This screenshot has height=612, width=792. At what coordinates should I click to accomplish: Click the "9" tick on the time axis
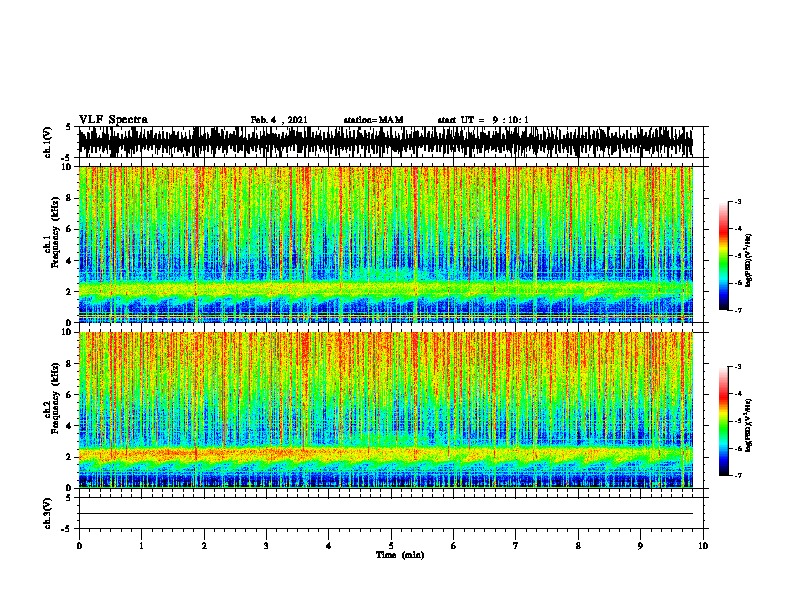point(640,545)
